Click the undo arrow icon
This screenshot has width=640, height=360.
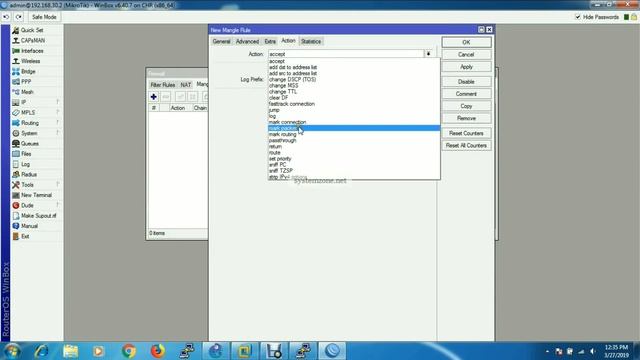pos(7,17)
